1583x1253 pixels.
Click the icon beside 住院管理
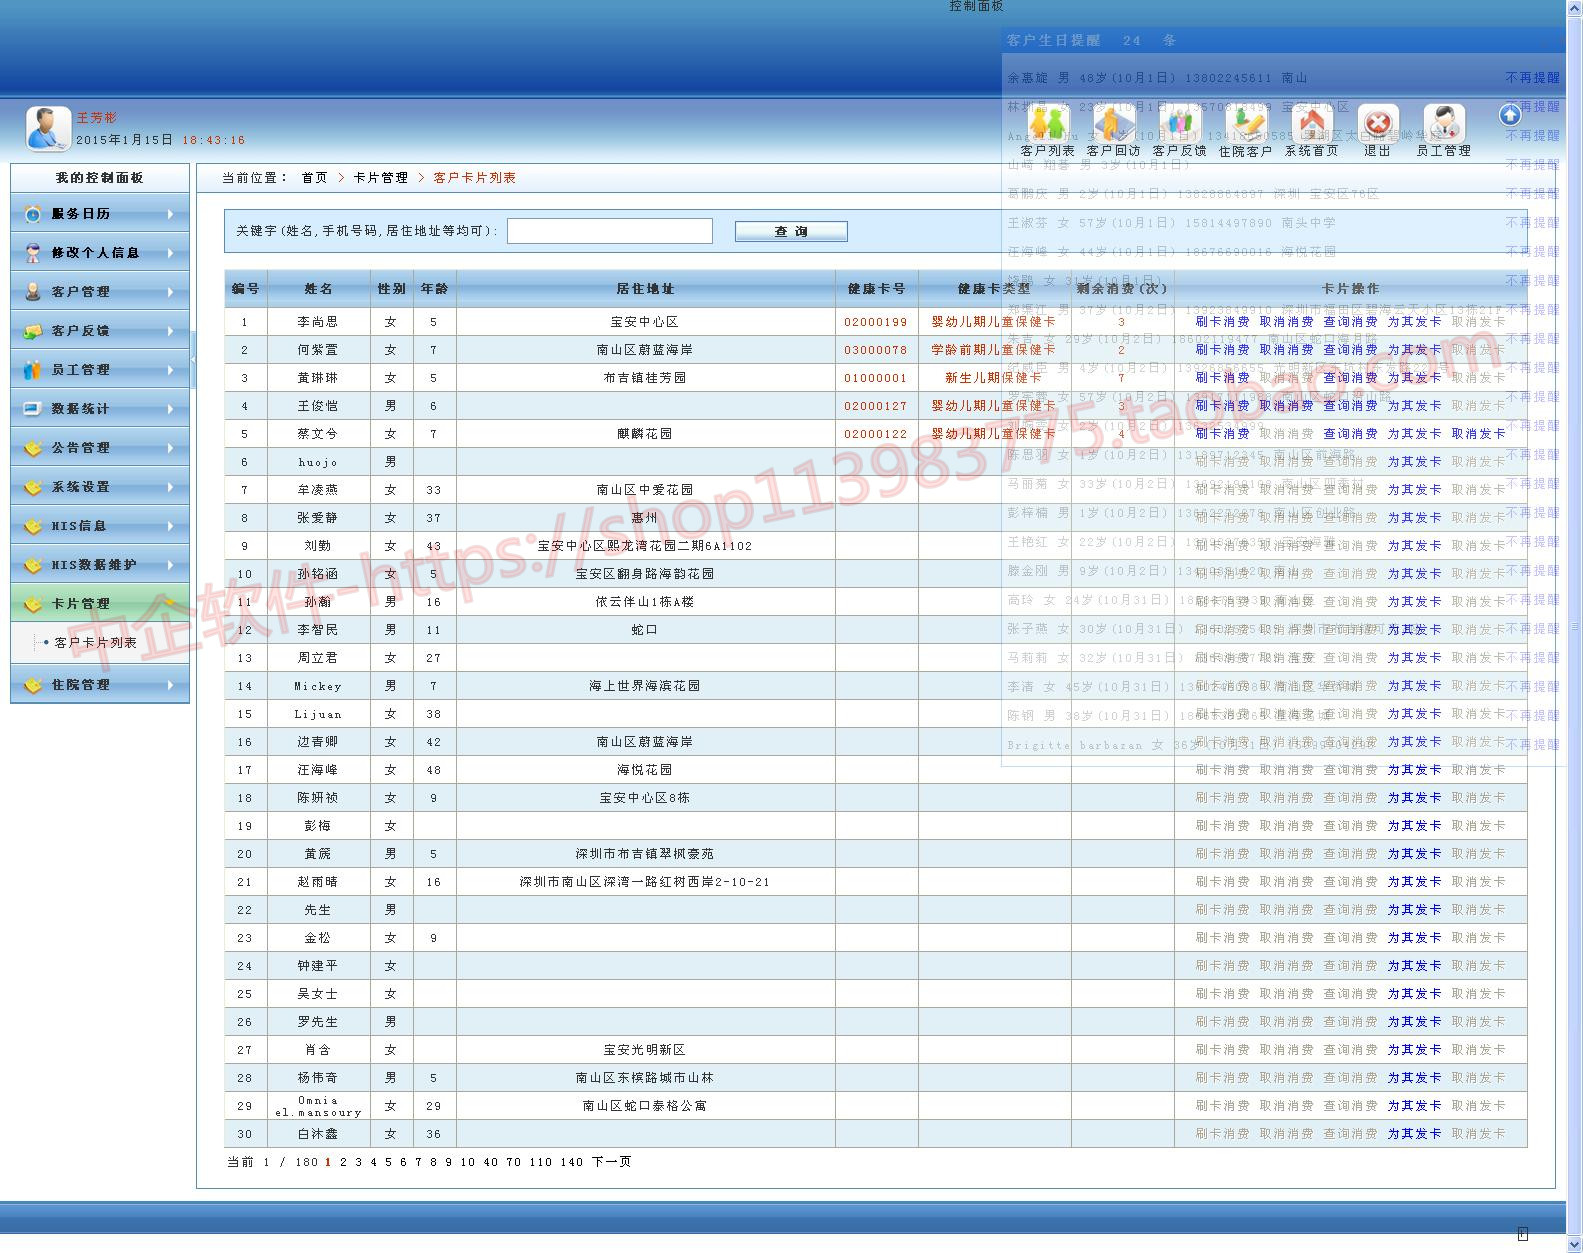click(x=33, y=685)
